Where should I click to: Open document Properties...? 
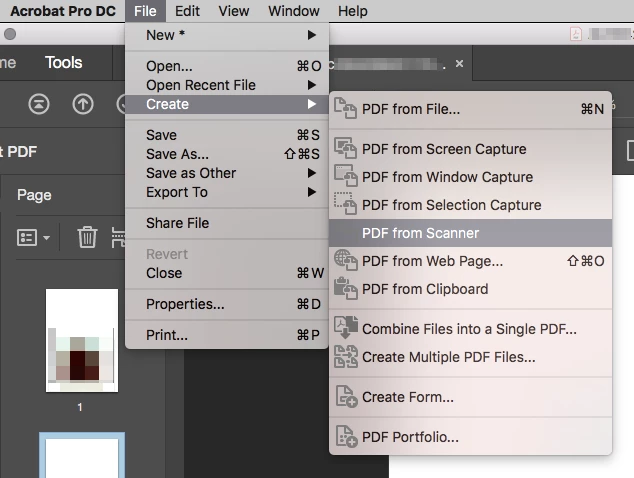coord(227,304)
